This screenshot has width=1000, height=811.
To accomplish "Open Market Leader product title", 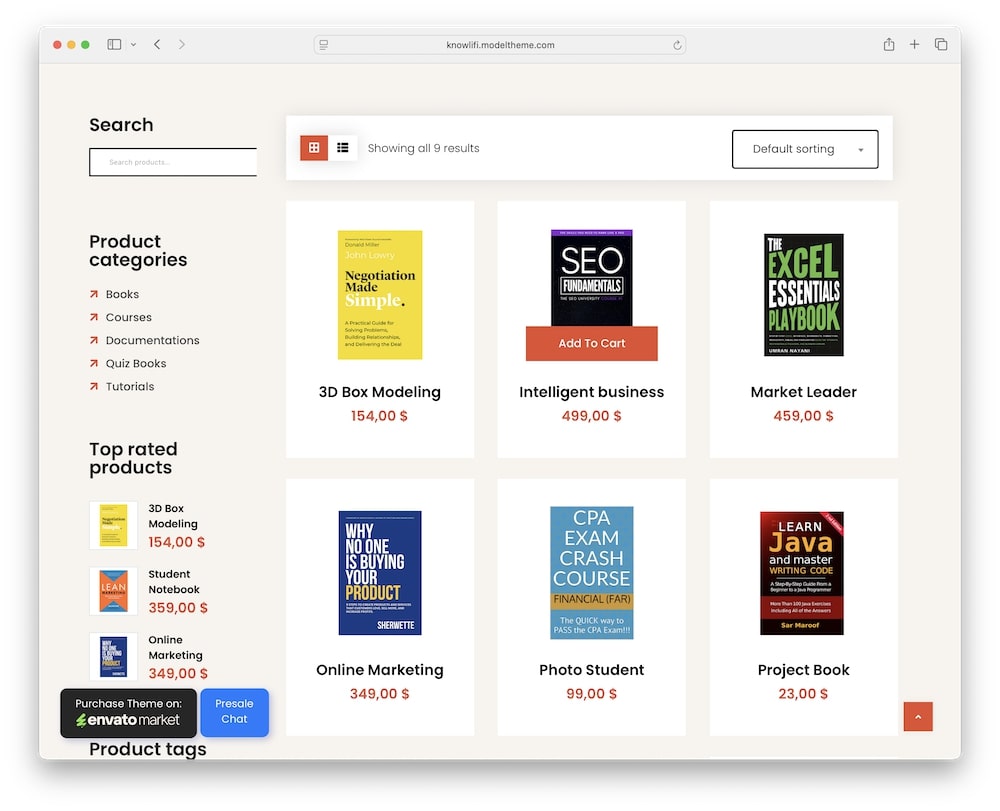I will click(804, 391).
